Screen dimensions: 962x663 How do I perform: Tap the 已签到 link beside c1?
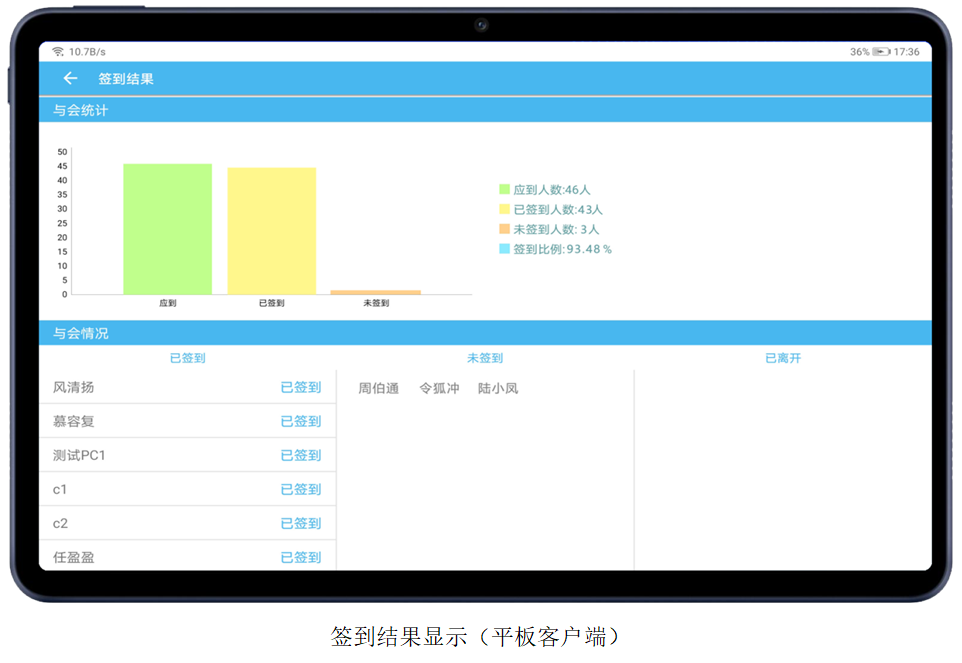coord(300,489)
